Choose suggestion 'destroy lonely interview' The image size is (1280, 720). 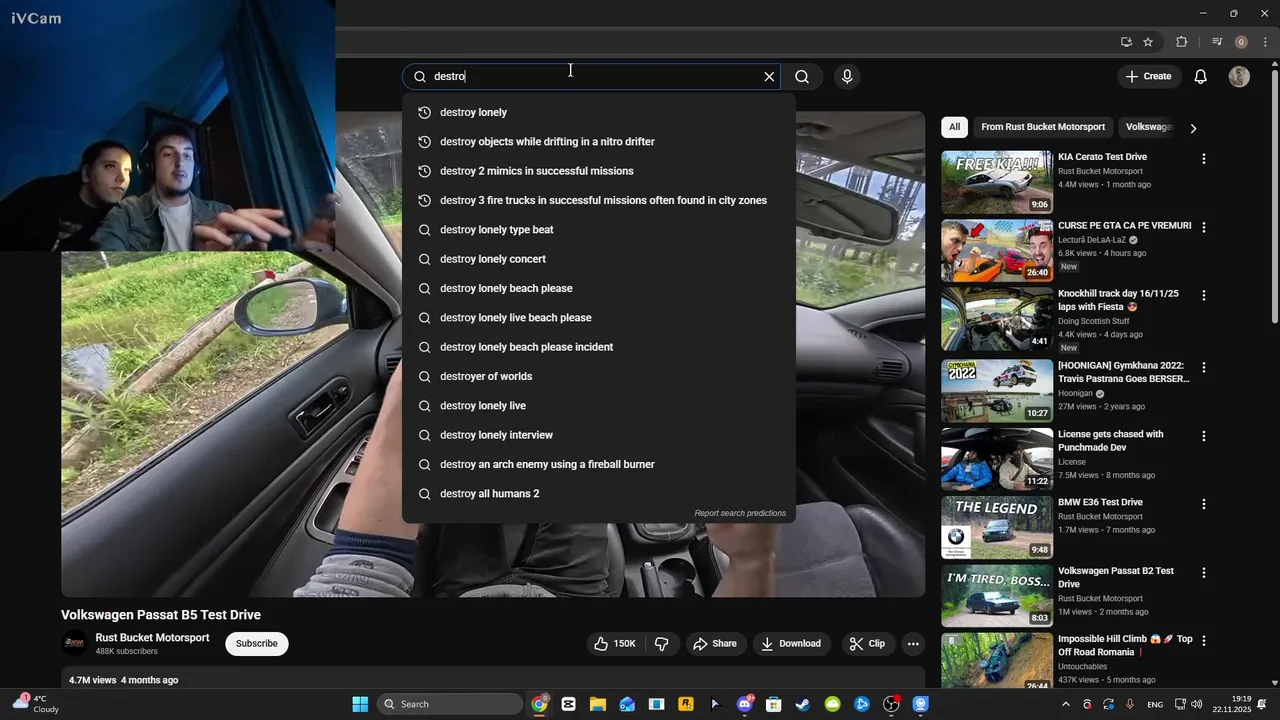[x=598, y=435]
